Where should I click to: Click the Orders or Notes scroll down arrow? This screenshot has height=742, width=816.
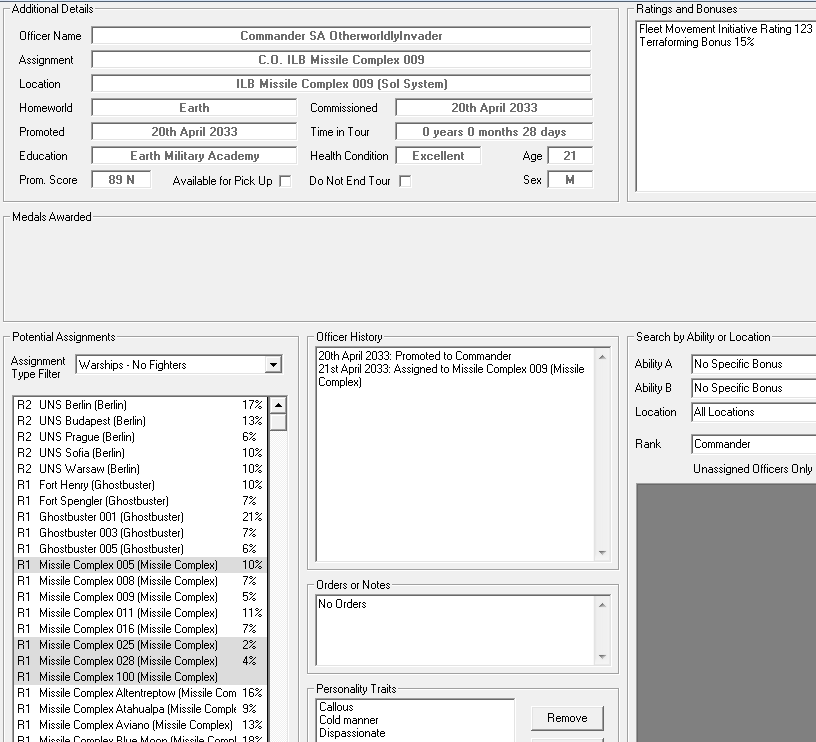602,657
